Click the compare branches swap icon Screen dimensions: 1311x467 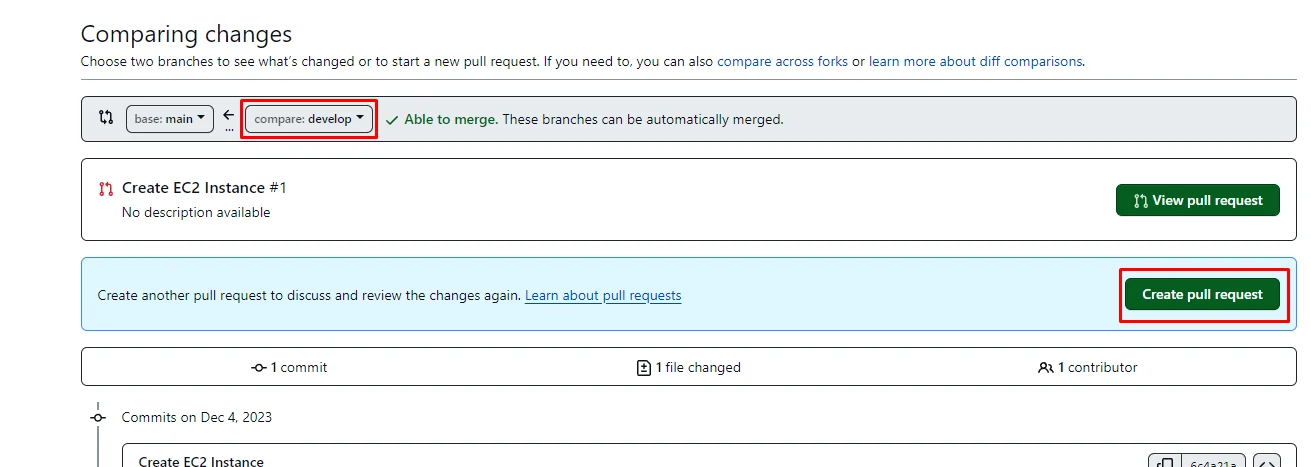(x=106, y=118)
